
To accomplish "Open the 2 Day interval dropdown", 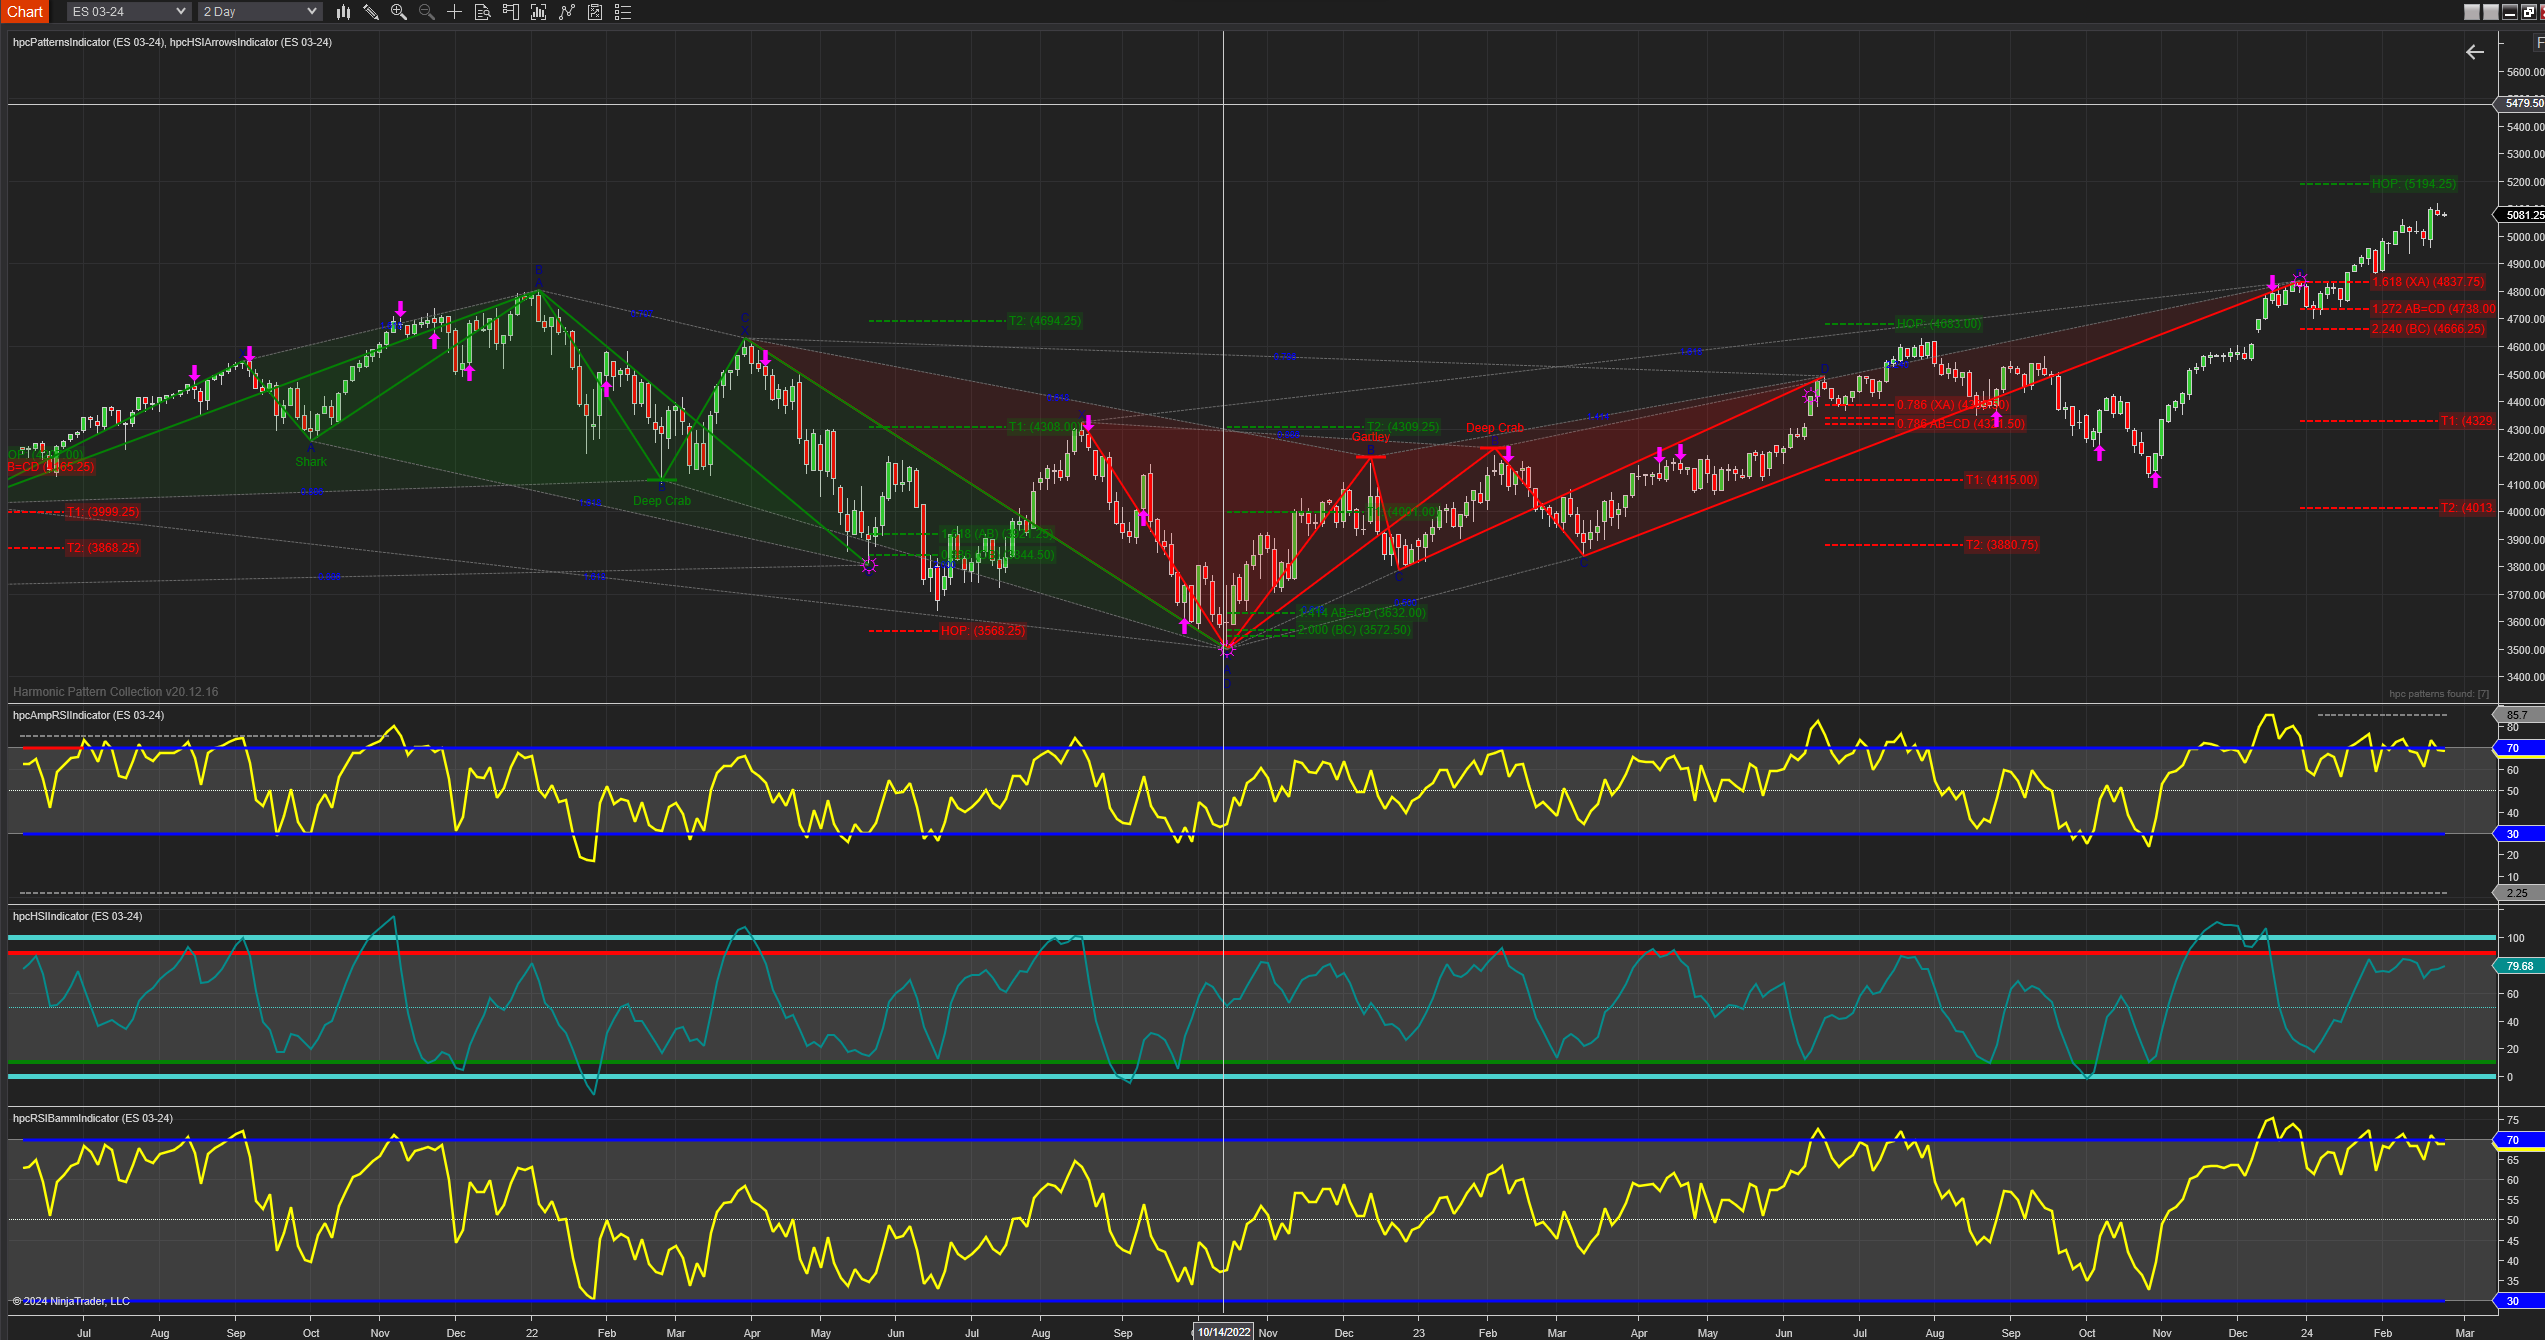I will pos(259,12).
